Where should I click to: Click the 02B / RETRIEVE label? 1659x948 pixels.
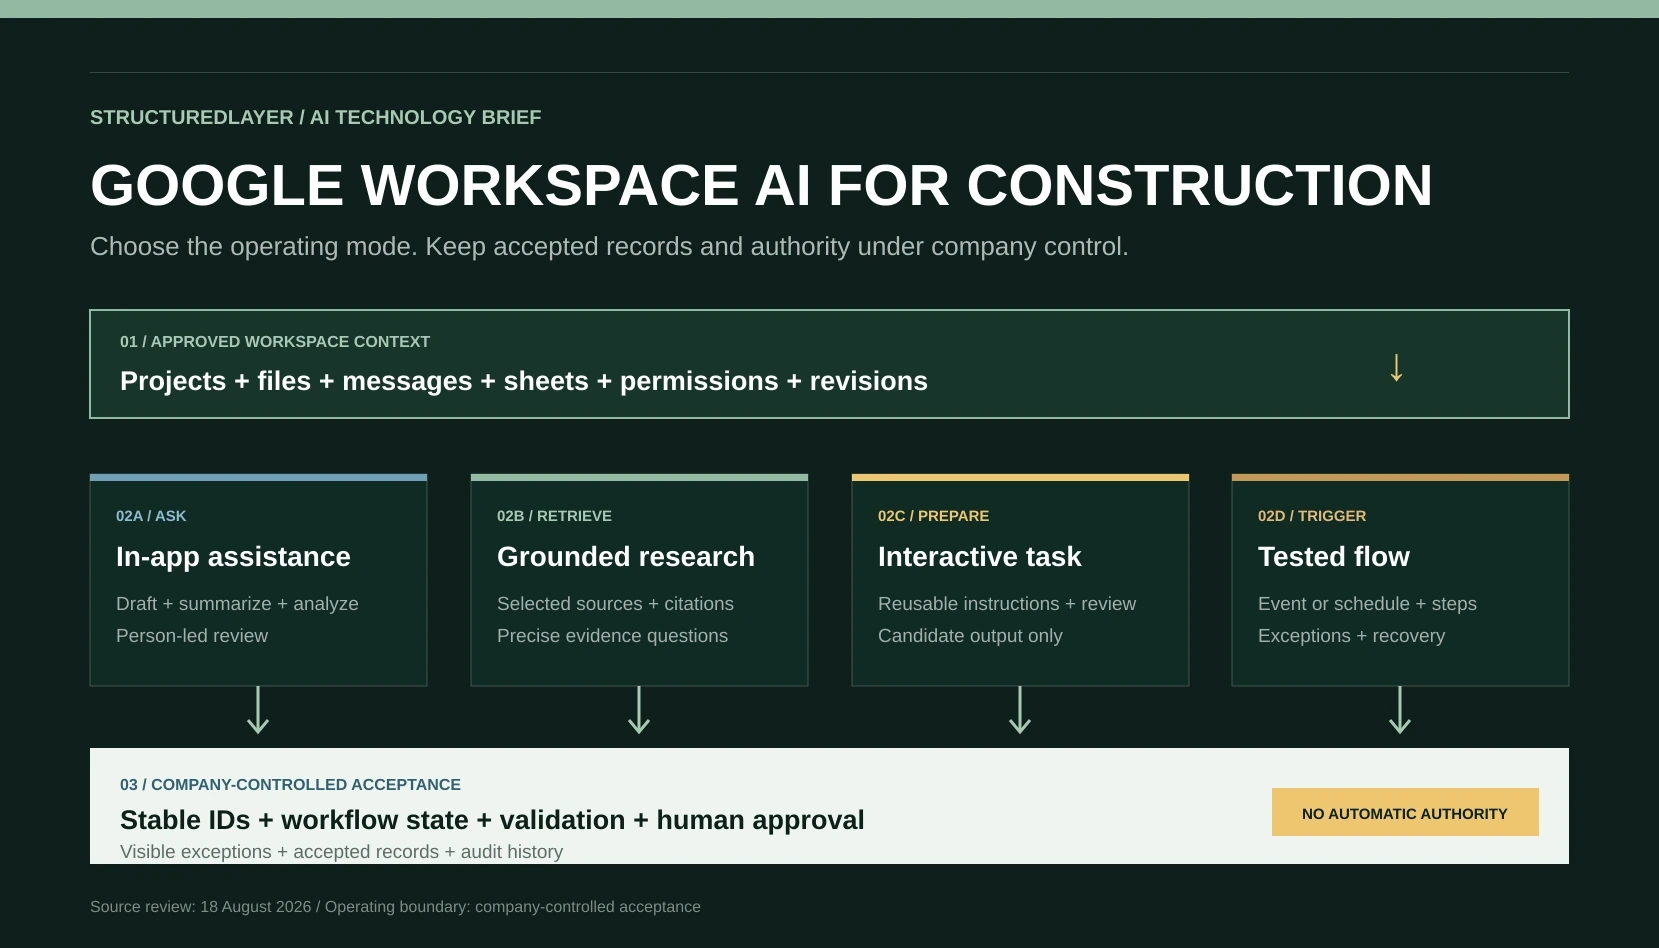click(x=554, y=516)
